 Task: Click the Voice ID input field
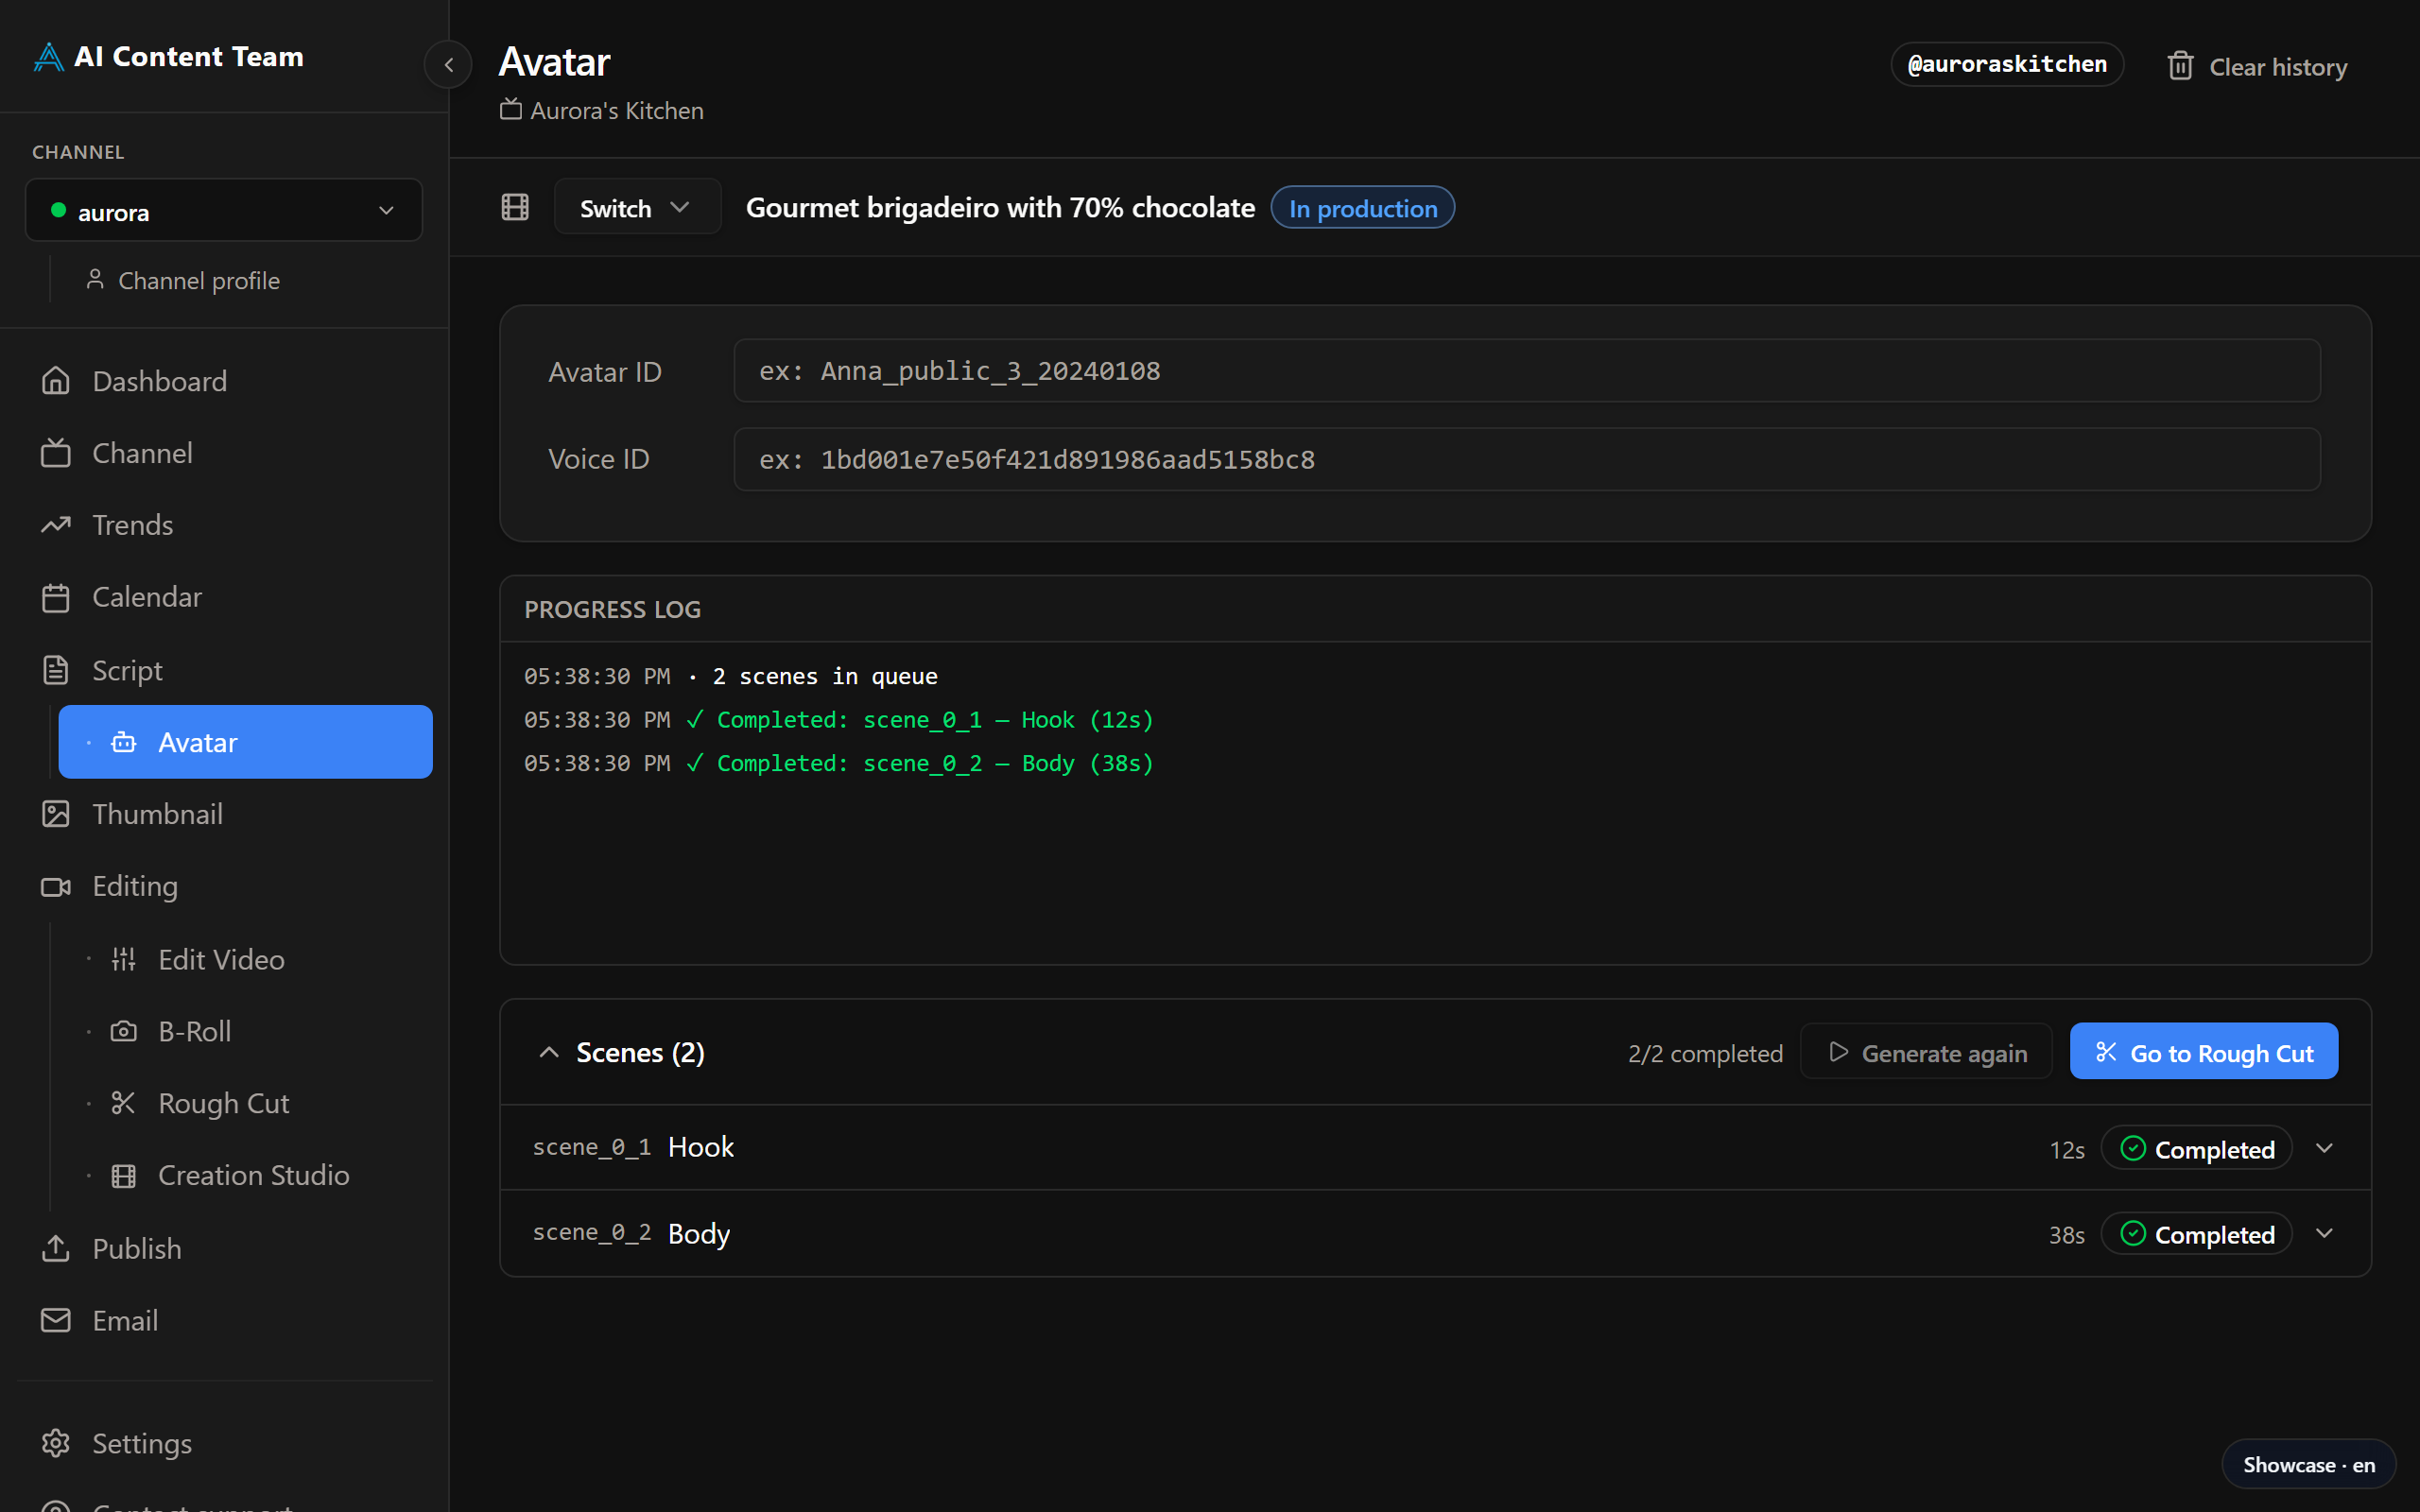click(x=1527, y=459)
